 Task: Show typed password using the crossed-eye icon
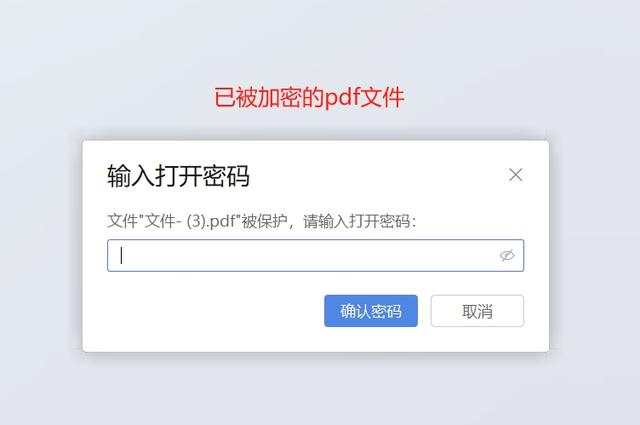pos(507,256)
